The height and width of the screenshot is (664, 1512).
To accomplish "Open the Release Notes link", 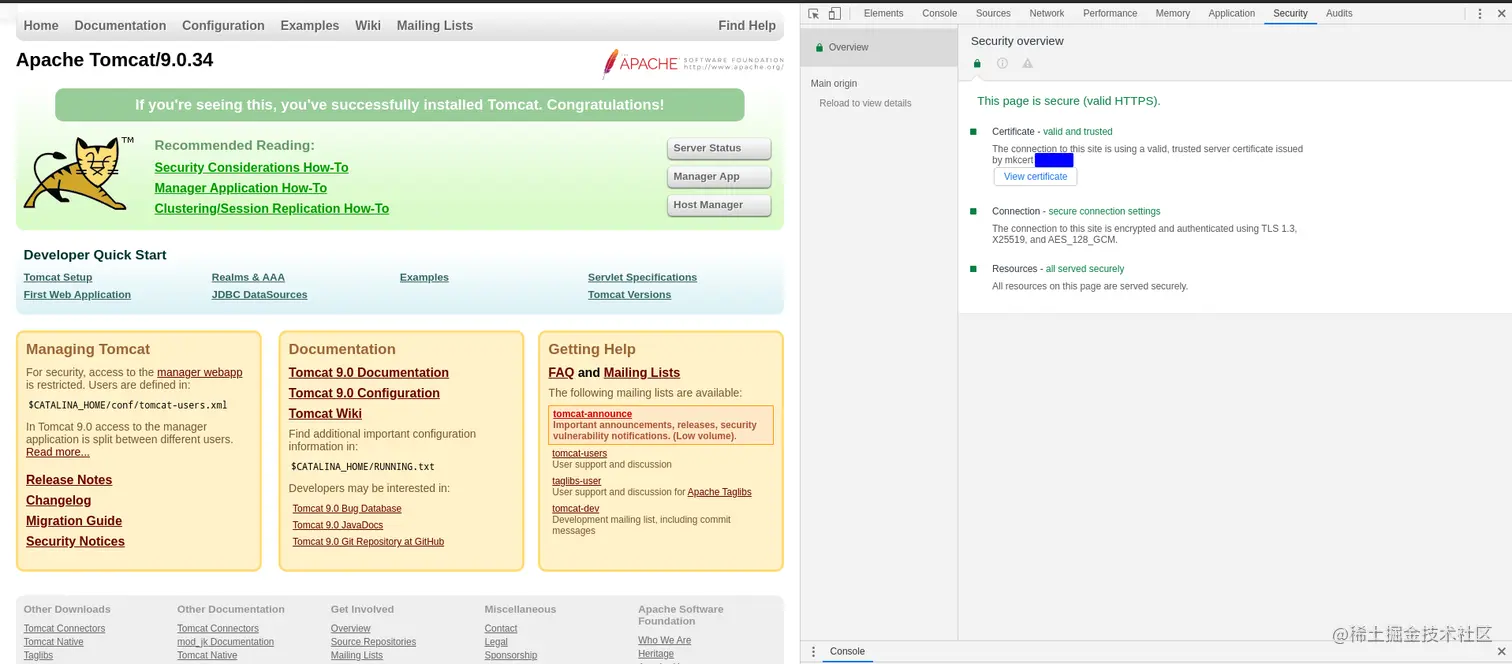I will [69, 480].
